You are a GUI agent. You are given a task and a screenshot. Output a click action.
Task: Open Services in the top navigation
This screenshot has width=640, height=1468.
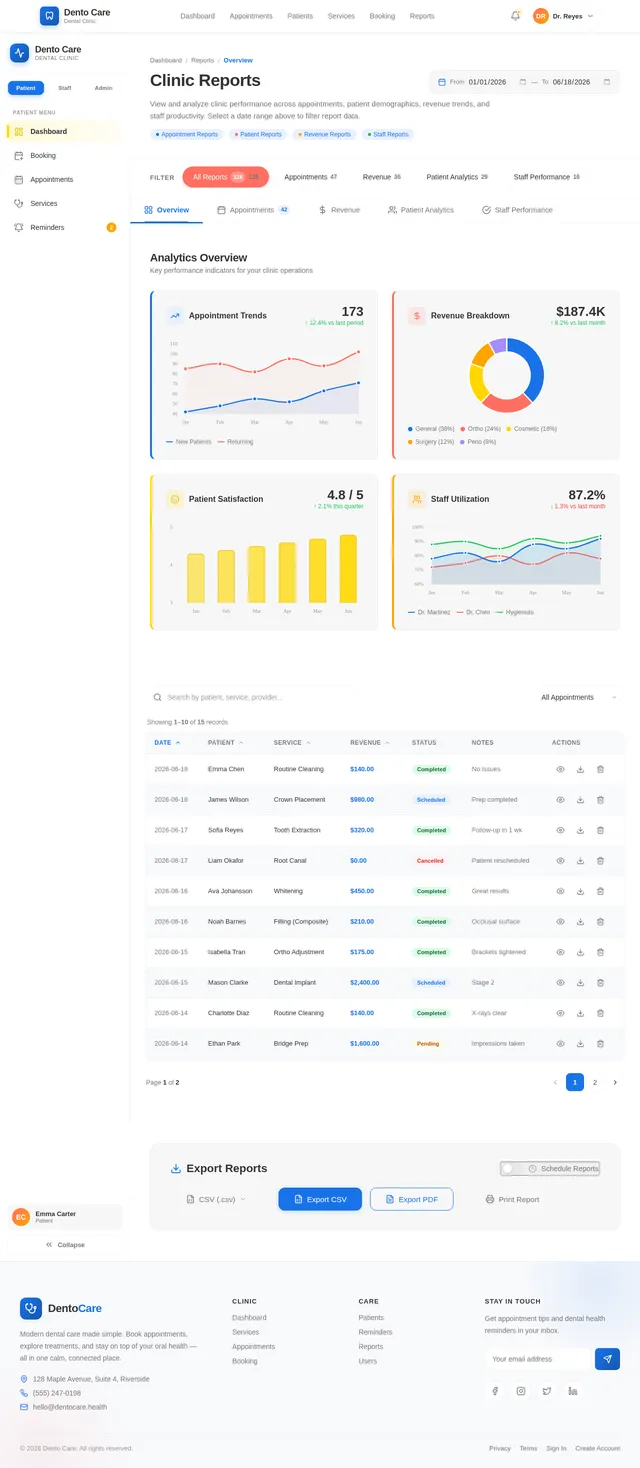coord(341,16)
